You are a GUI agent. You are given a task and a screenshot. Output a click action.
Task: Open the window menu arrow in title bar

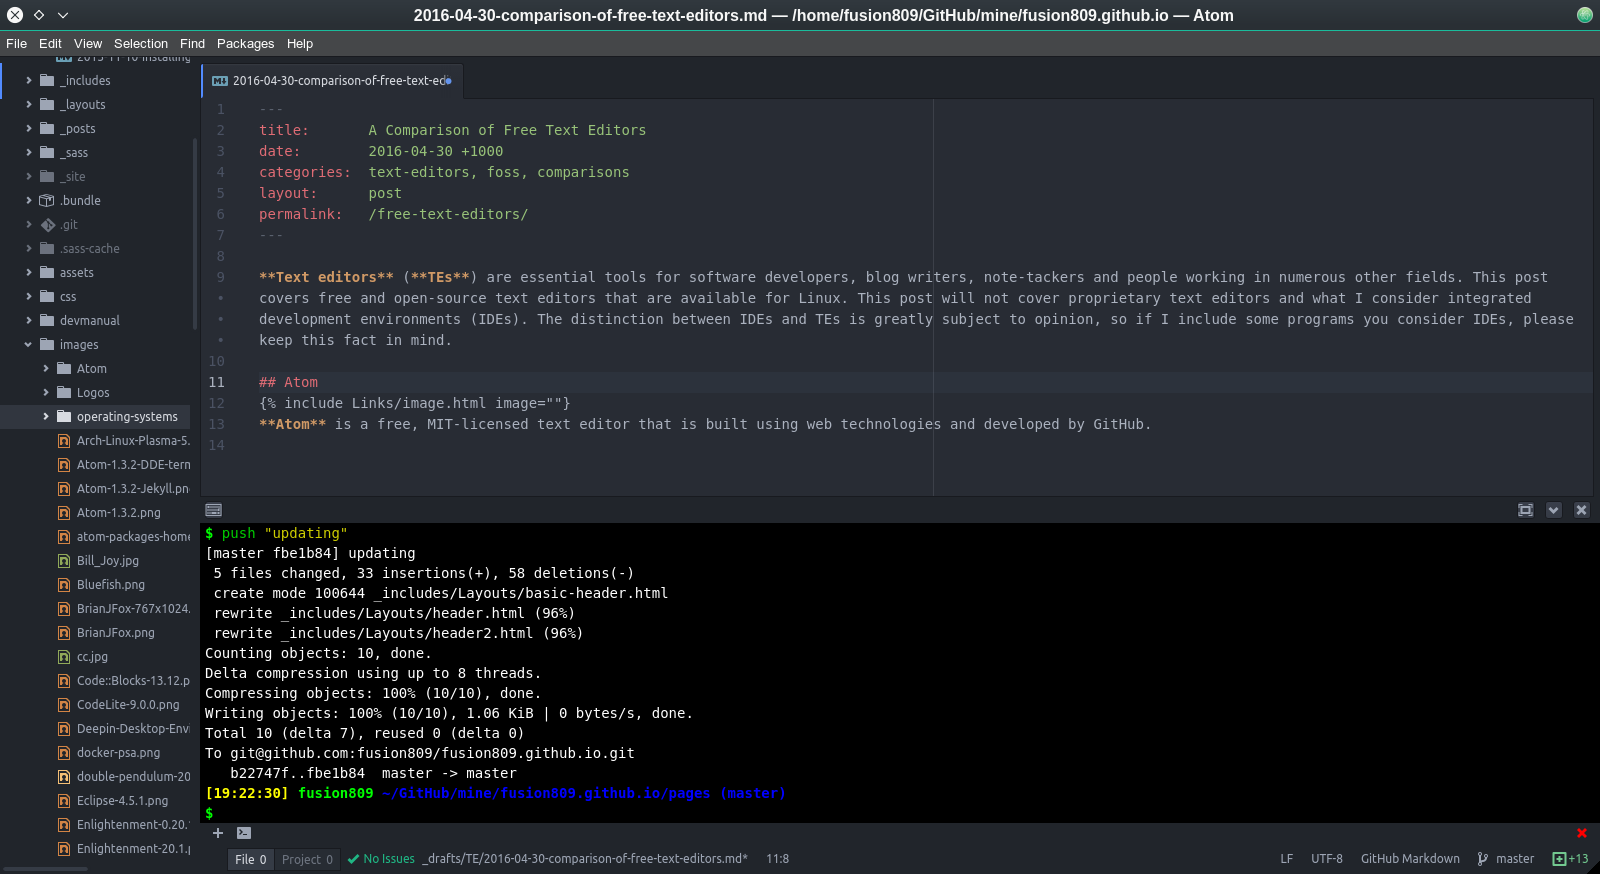(x=62, y=15)
